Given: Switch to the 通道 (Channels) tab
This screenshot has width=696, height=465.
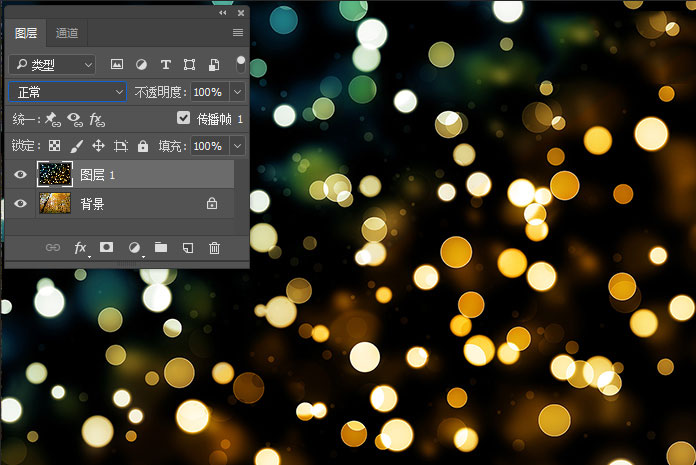Looking at the screenshot, I should tap(68, 33).
